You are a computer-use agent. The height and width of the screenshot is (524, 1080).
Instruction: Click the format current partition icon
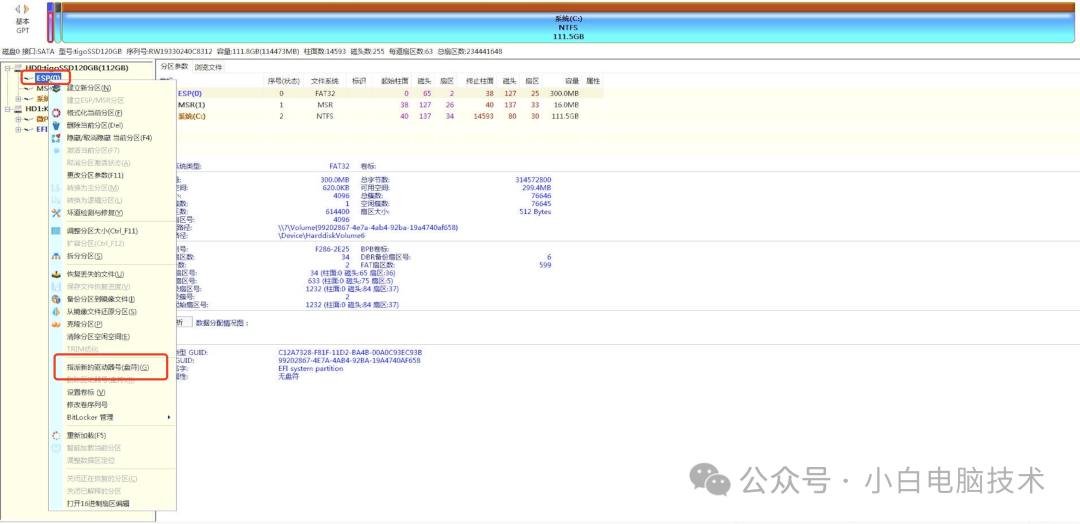(56, 113)
